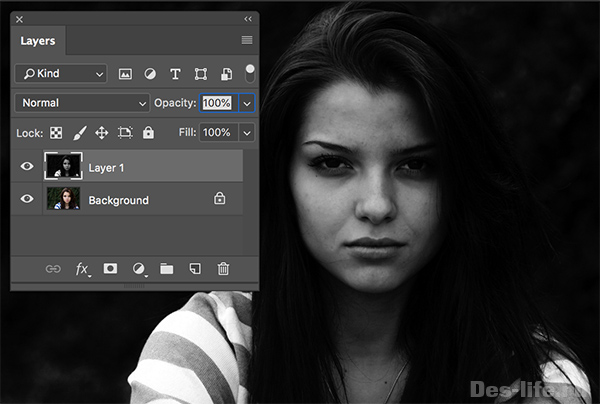Toggle visibility of the Background layer

tap(27, 200)
